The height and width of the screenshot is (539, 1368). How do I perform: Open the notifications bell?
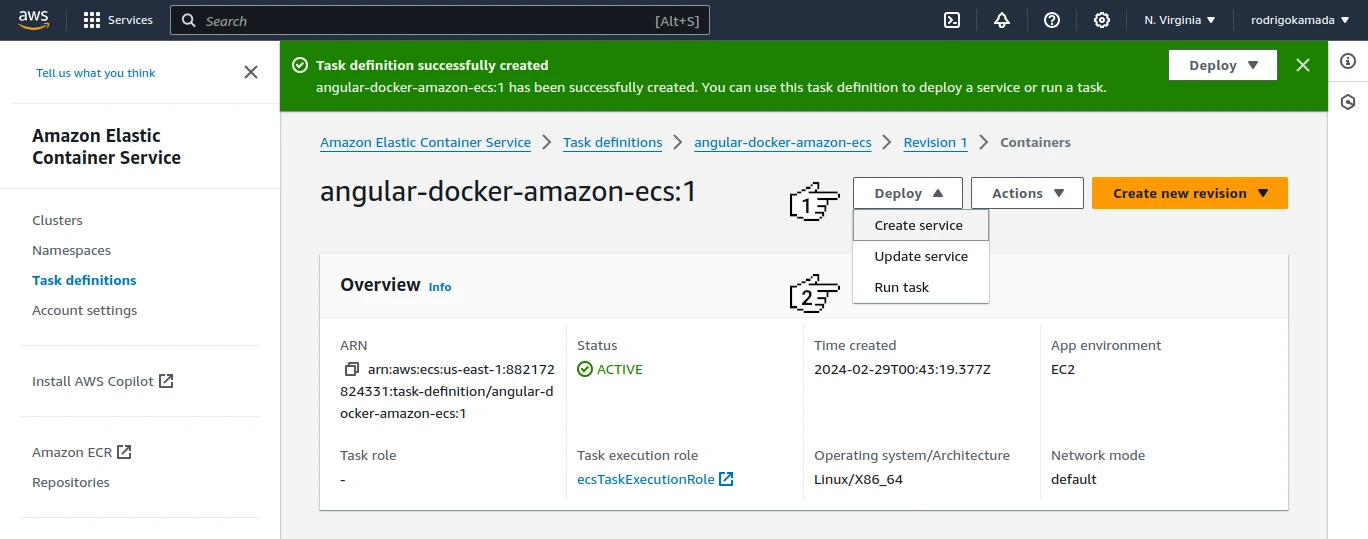tap(1002, 20)
